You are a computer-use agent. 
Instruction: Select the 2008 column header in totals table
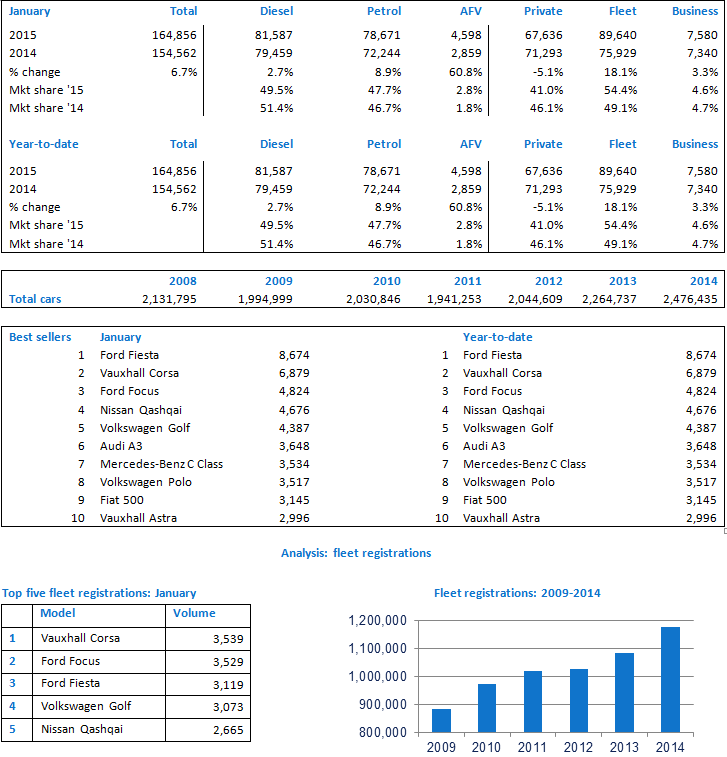182,281
